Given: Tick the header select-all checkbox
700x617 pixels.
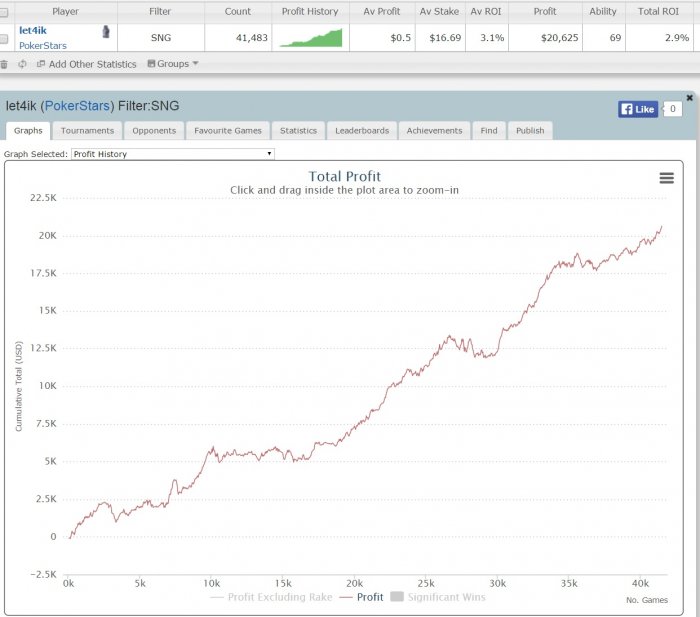Looking at the screenshot, I should (4, 13).
